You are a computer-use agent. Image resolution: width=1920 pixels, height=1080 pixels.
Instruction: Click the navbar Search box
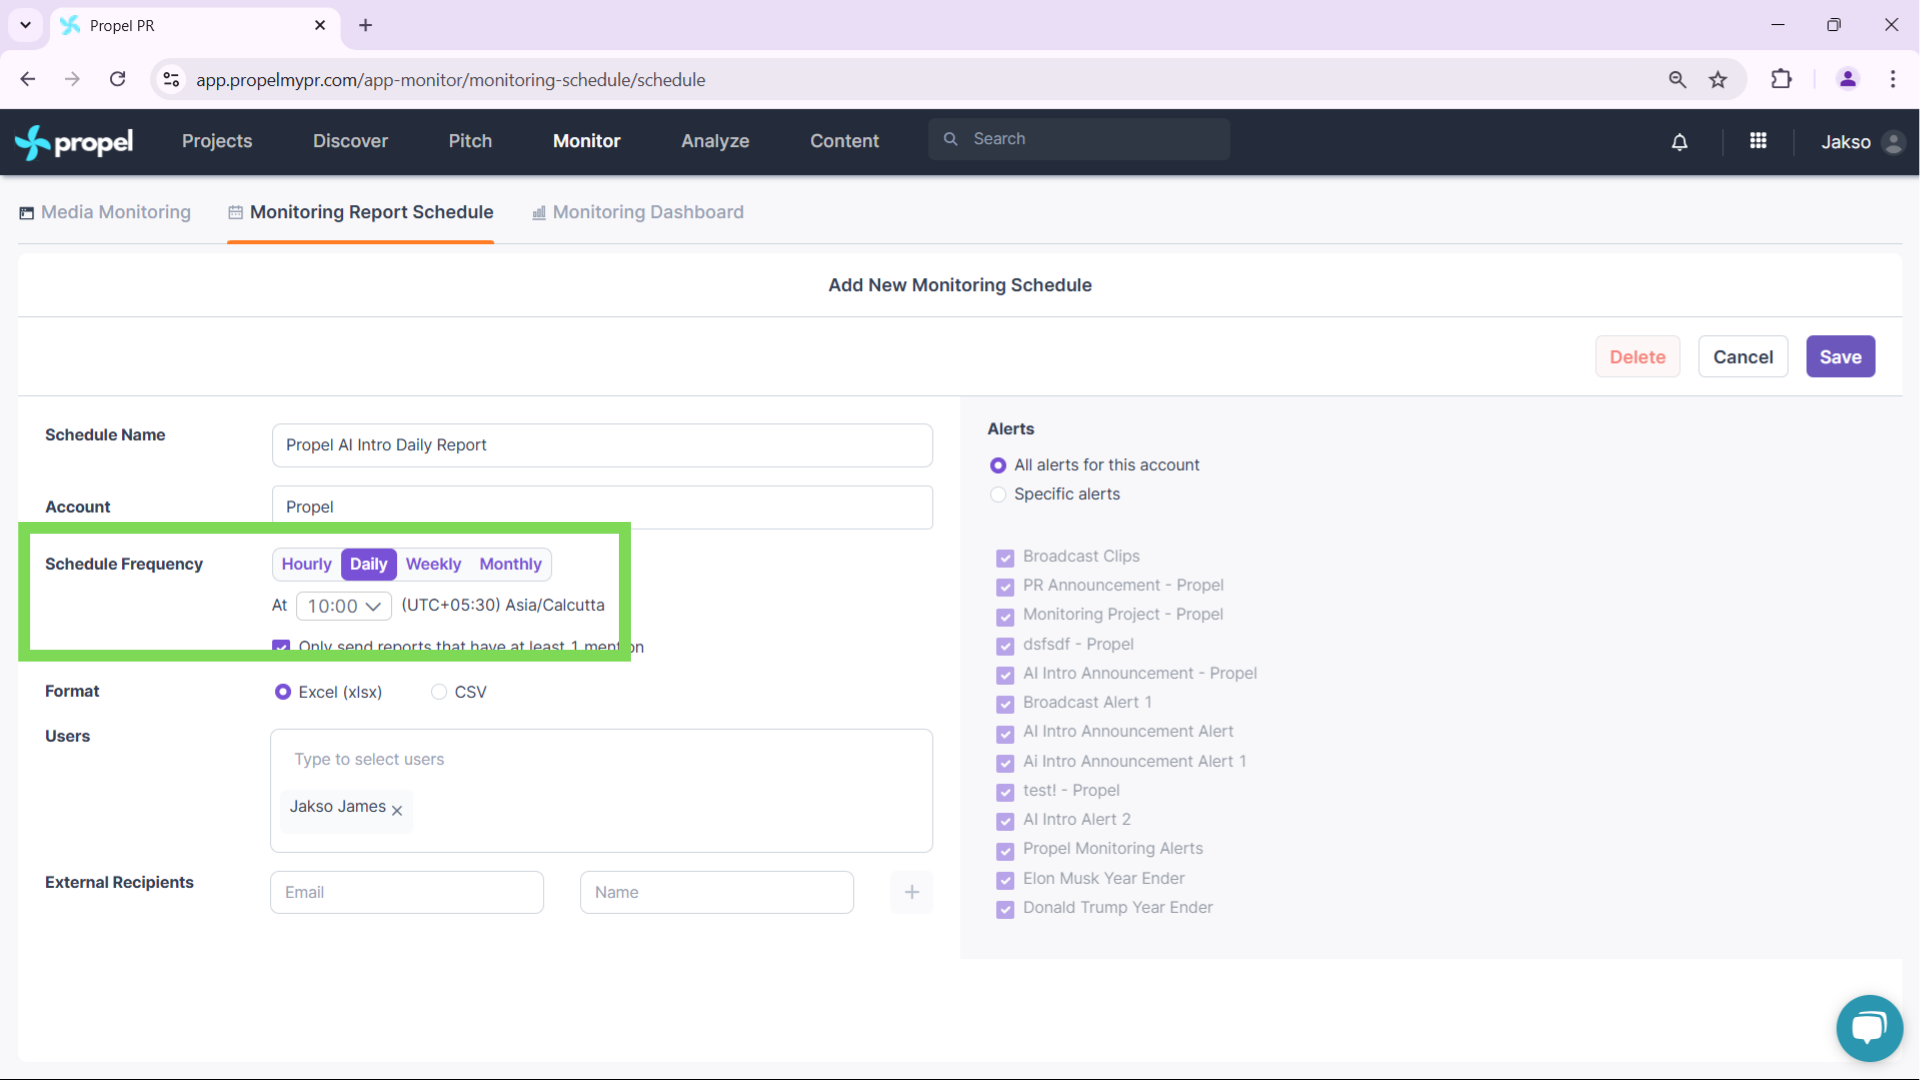tap(1079, 139)
